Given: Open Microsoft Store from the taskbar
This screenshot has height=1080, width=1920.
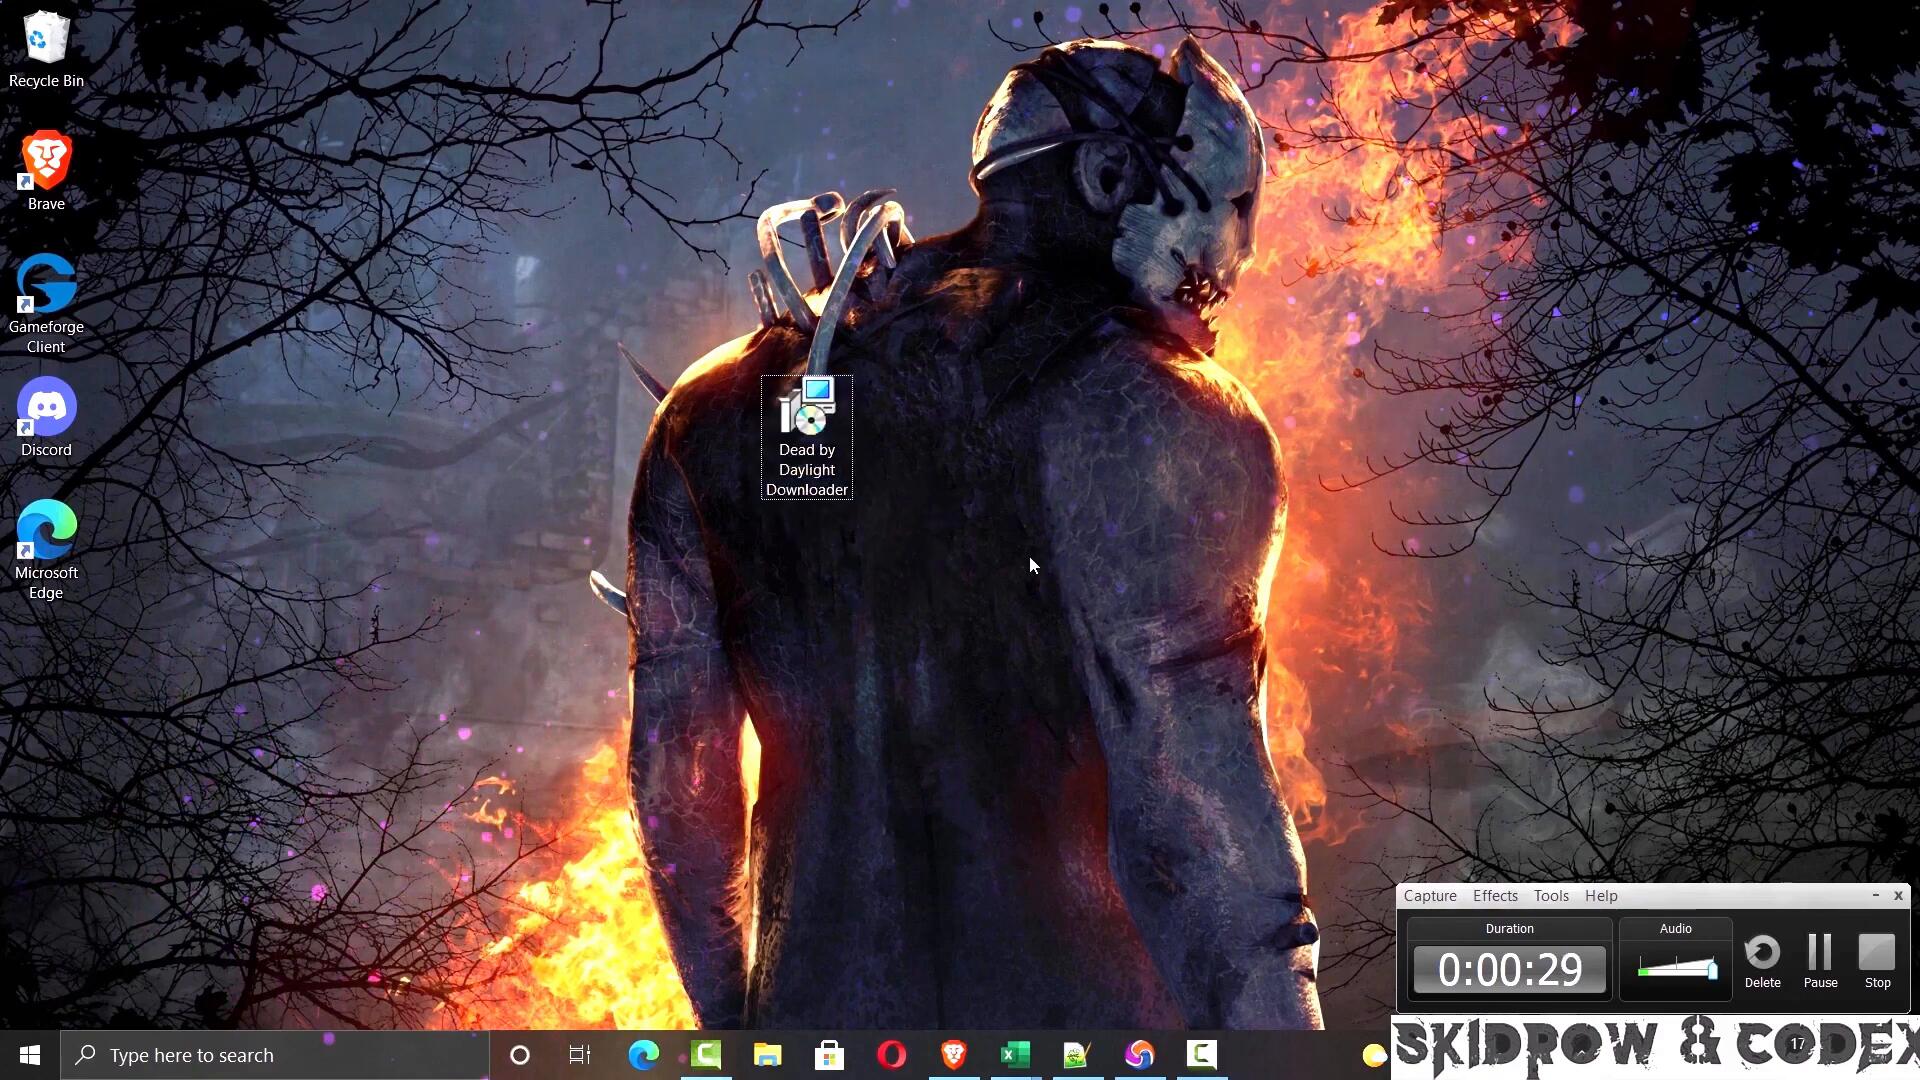Looking at the screenshot, I should pyautogui.click(x=829, y=1055).
